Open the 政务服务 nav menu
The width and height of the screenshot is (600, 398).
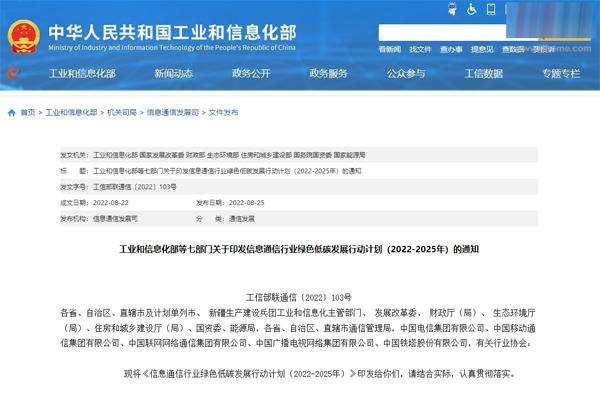point(328,73)
